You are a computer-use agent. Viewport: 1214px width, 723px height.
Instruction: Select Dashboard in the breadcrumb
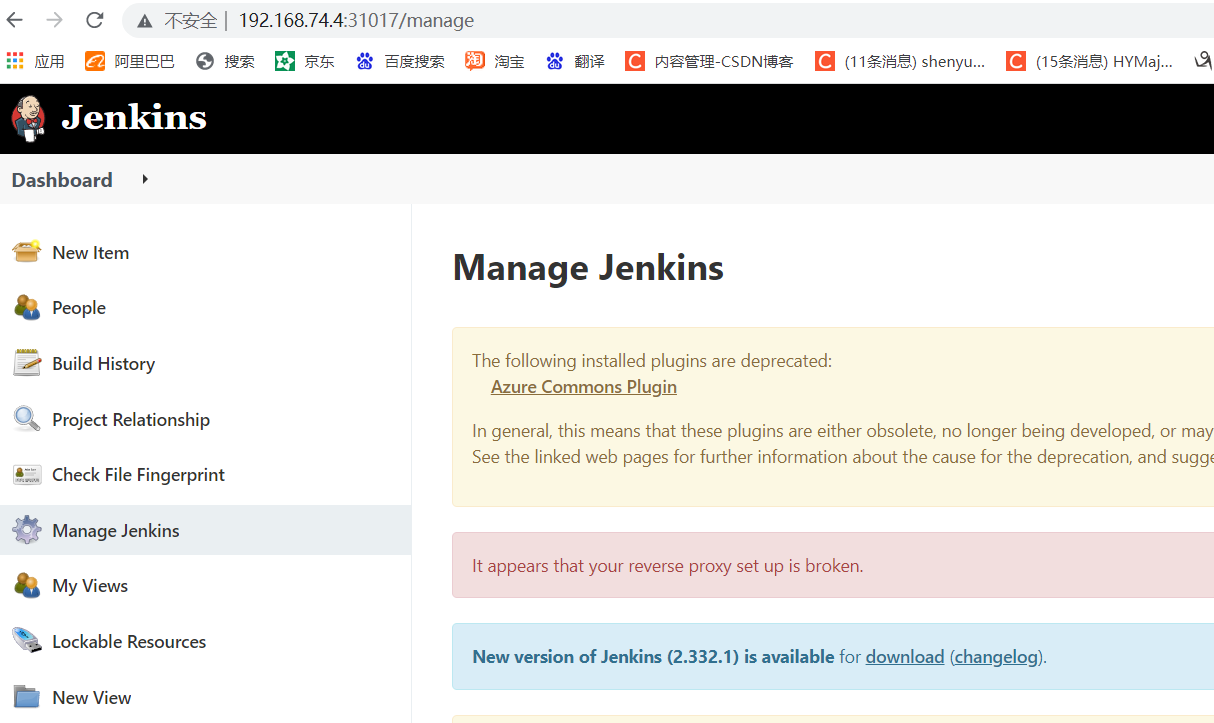(61, 179)
